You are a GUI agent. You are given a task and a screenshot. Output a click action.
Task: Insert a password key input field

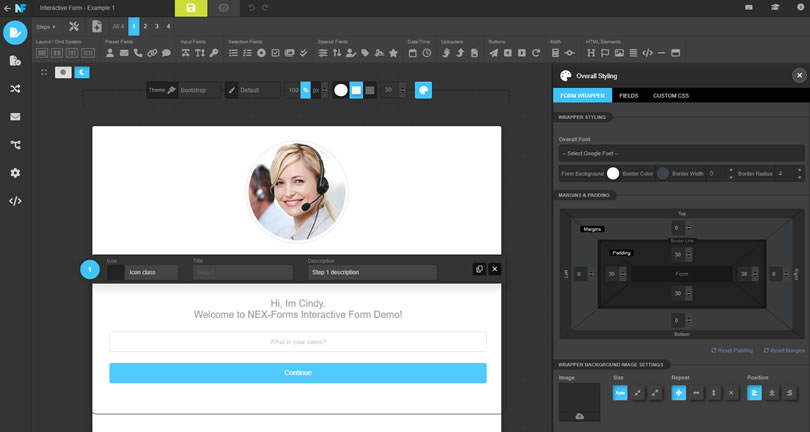pos(214,53)
